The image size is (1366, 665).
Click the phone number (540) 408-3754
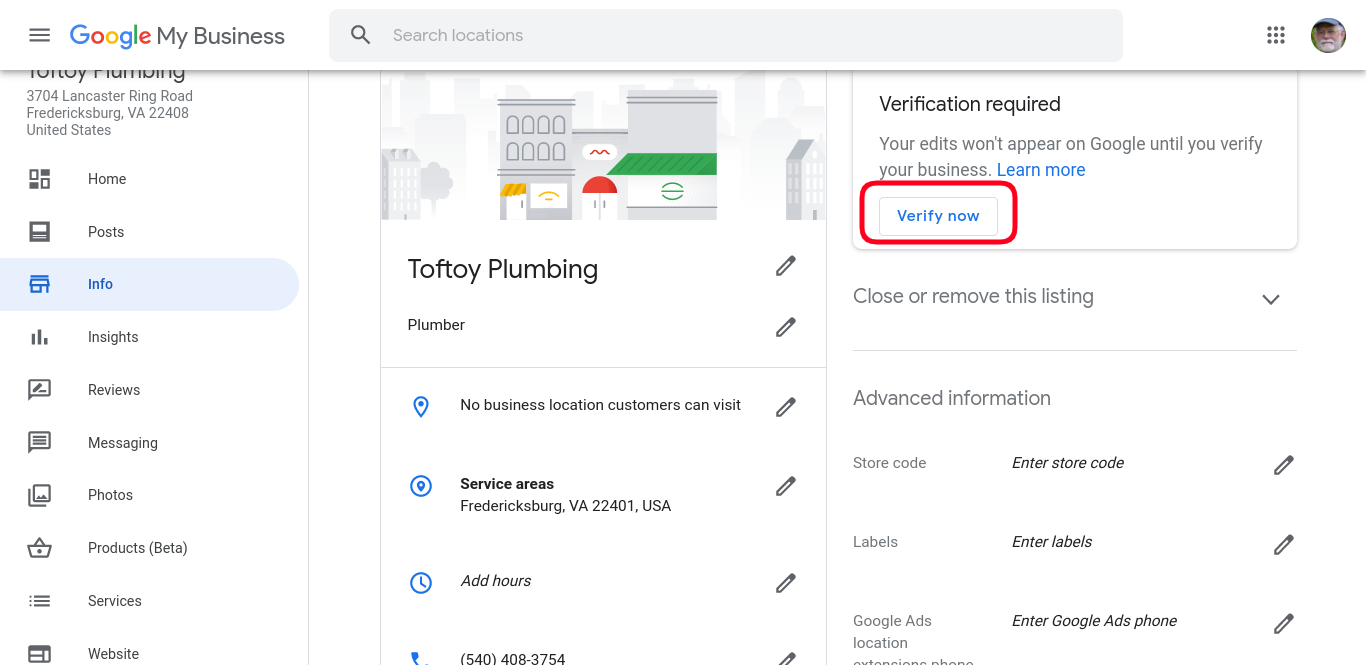coord(513,658)
